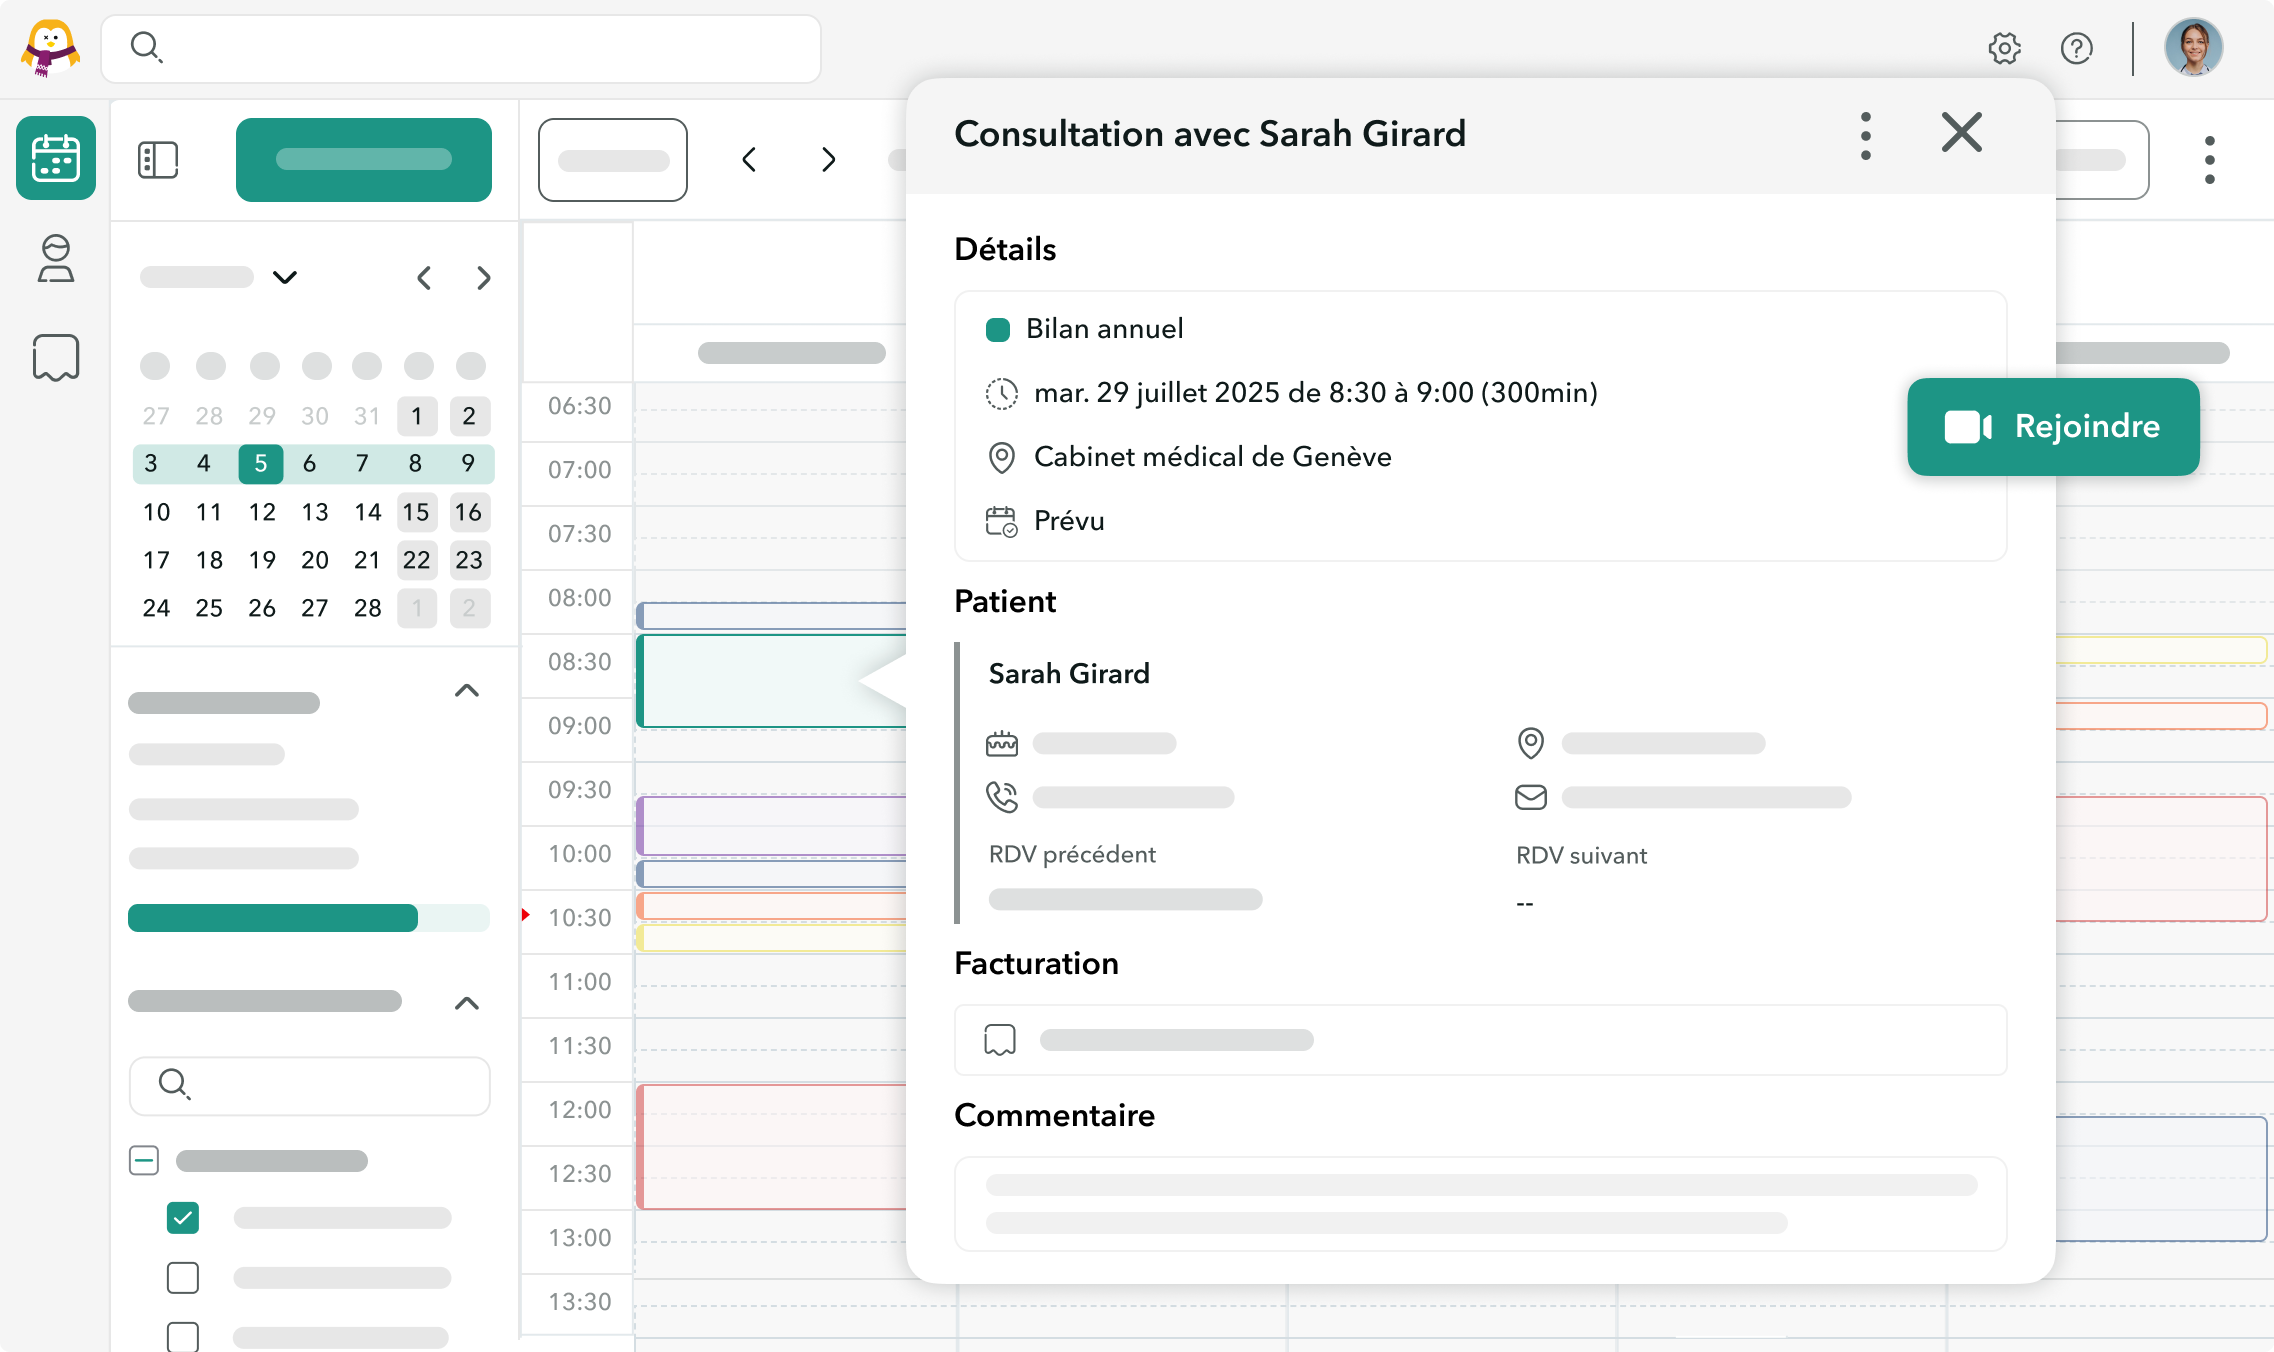The height and width of the screenshot is (1352, 2274).
Task: Collapse the second sidebar section chevron
Action: point(466,1003)
